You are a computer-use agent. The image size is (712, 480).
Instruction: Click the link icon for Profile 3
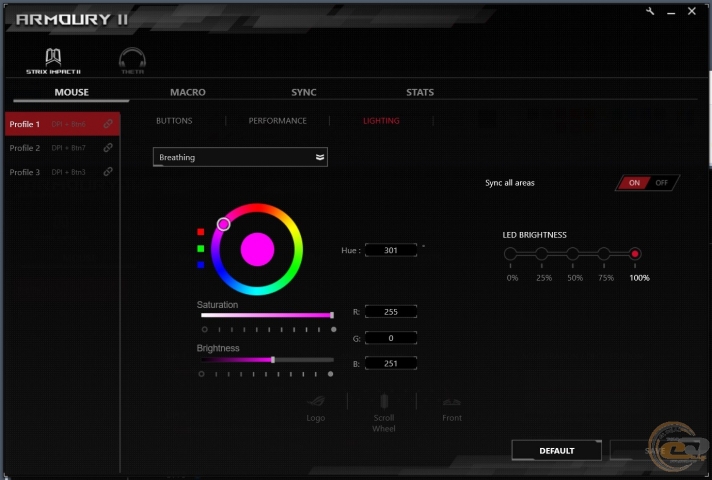pos(108,172)
